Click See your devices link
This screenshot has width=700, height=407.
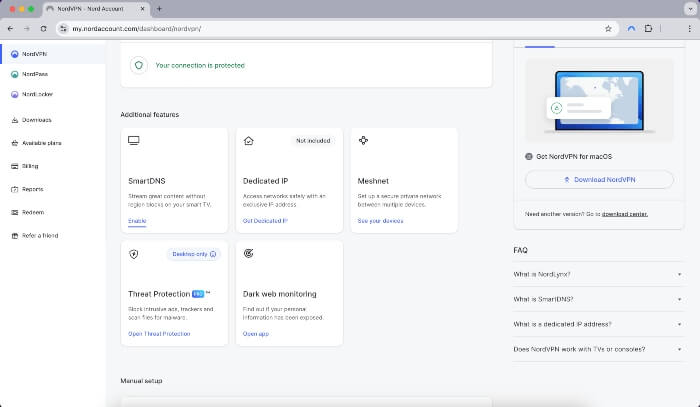coord(380,221)
